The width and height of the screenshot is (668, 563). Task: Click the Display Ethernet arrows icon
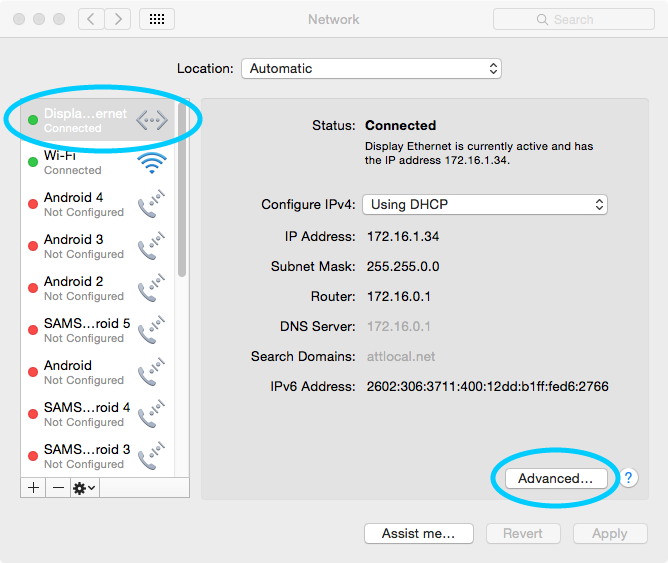point(152,120)
